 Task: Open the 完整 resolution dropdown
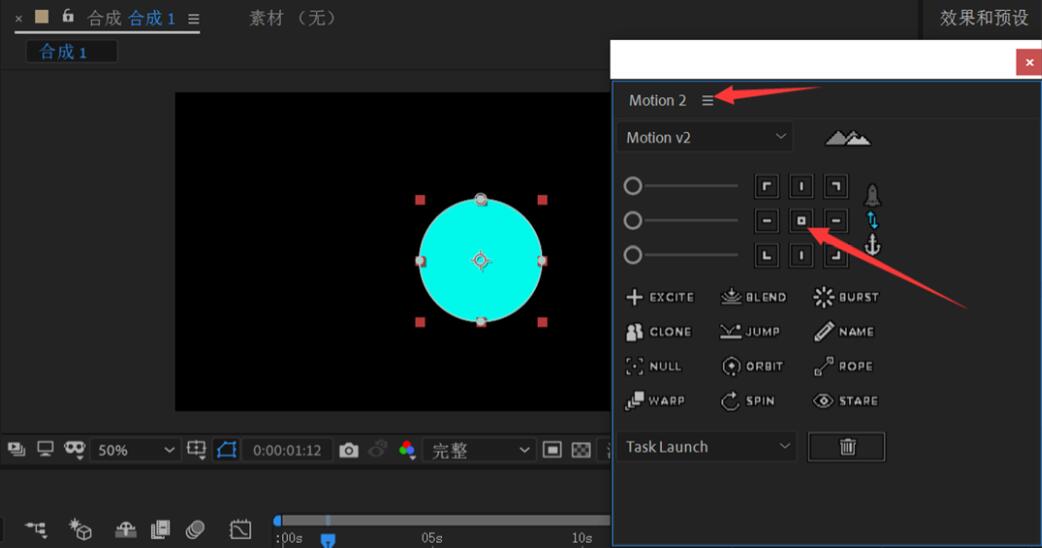click(478, 450)
